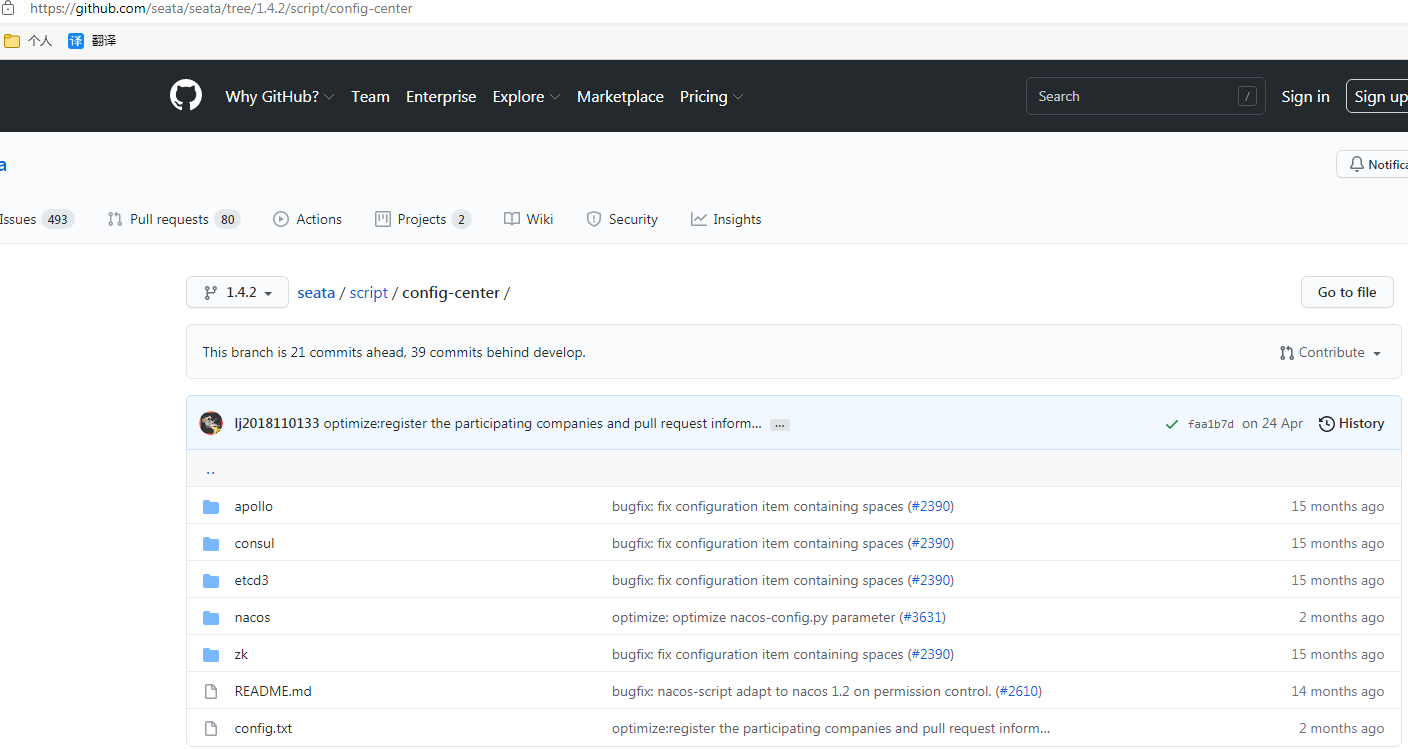Switch to the Security tab
The width and height of the screenshot is (1408, 750).
click(622, 219)
